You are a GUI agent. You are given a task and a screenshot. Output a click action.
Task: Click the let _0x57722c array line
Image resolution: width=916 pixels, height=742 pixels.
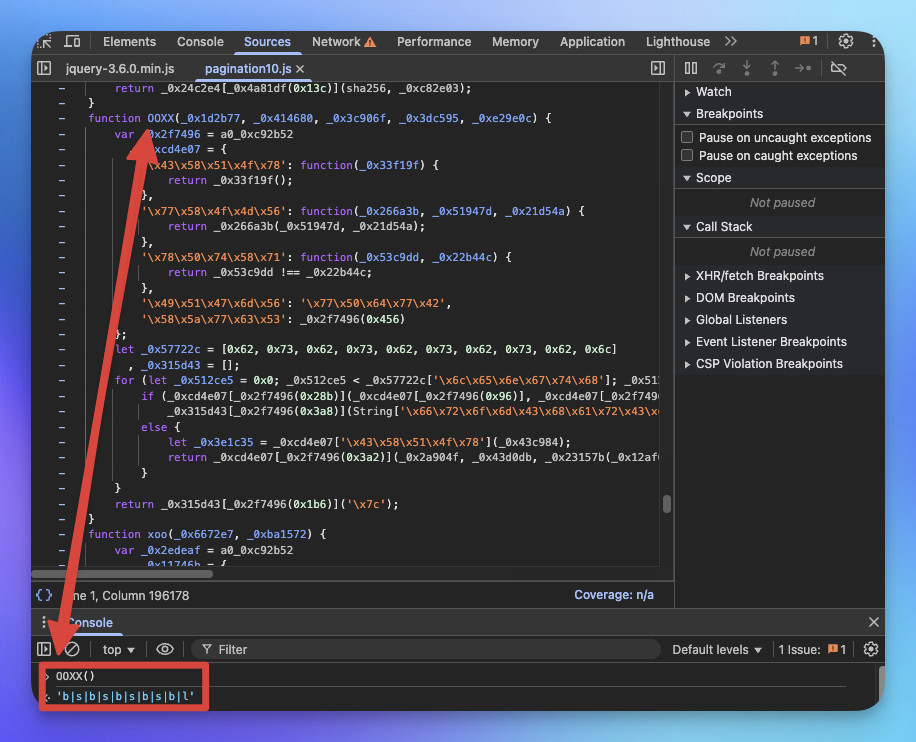click(x=366, y=349)
